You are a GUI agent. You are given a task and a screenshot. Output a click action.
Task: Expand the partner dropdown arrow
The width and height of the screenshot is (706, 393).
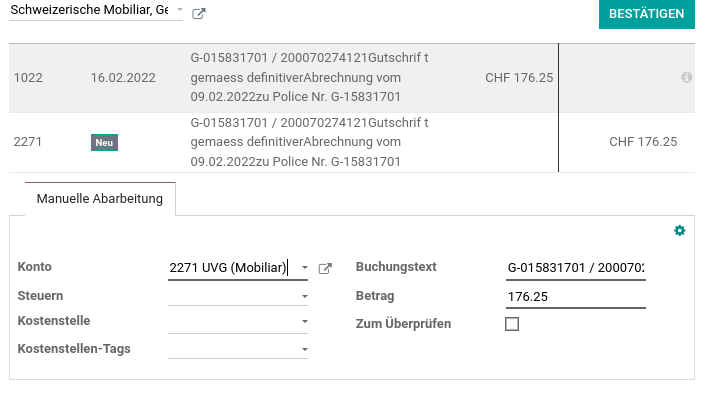[x=180, y=9]
